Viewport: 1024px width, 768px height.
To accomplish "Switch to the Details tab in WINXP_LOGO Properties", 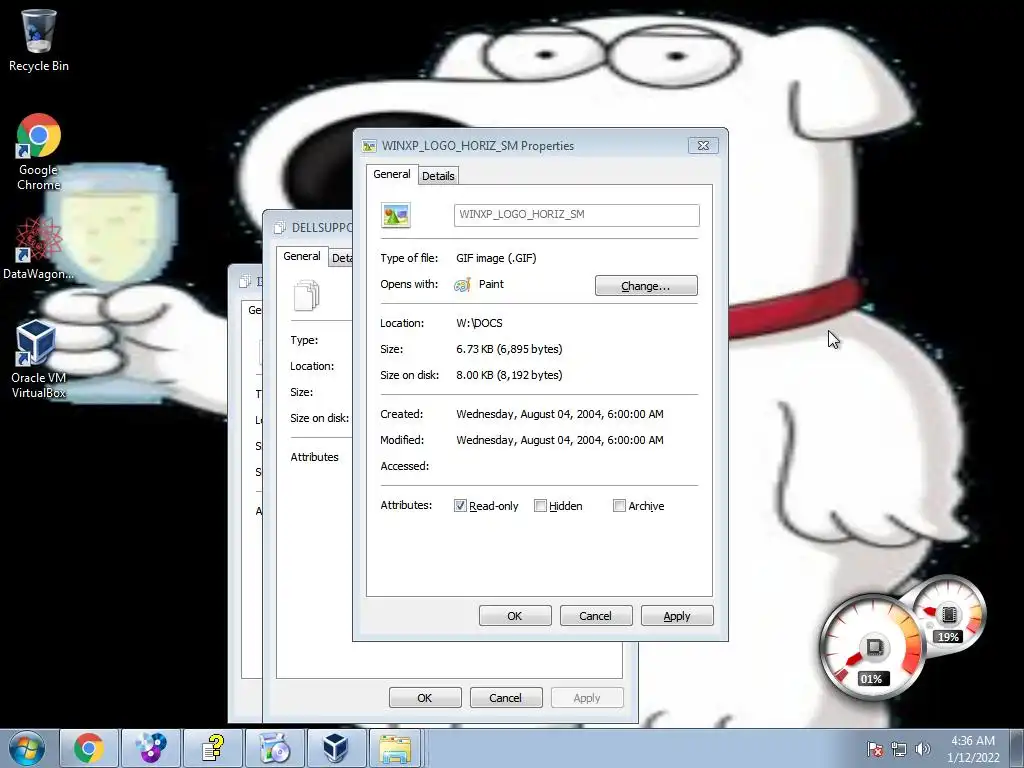I will [x=438, y=176].
